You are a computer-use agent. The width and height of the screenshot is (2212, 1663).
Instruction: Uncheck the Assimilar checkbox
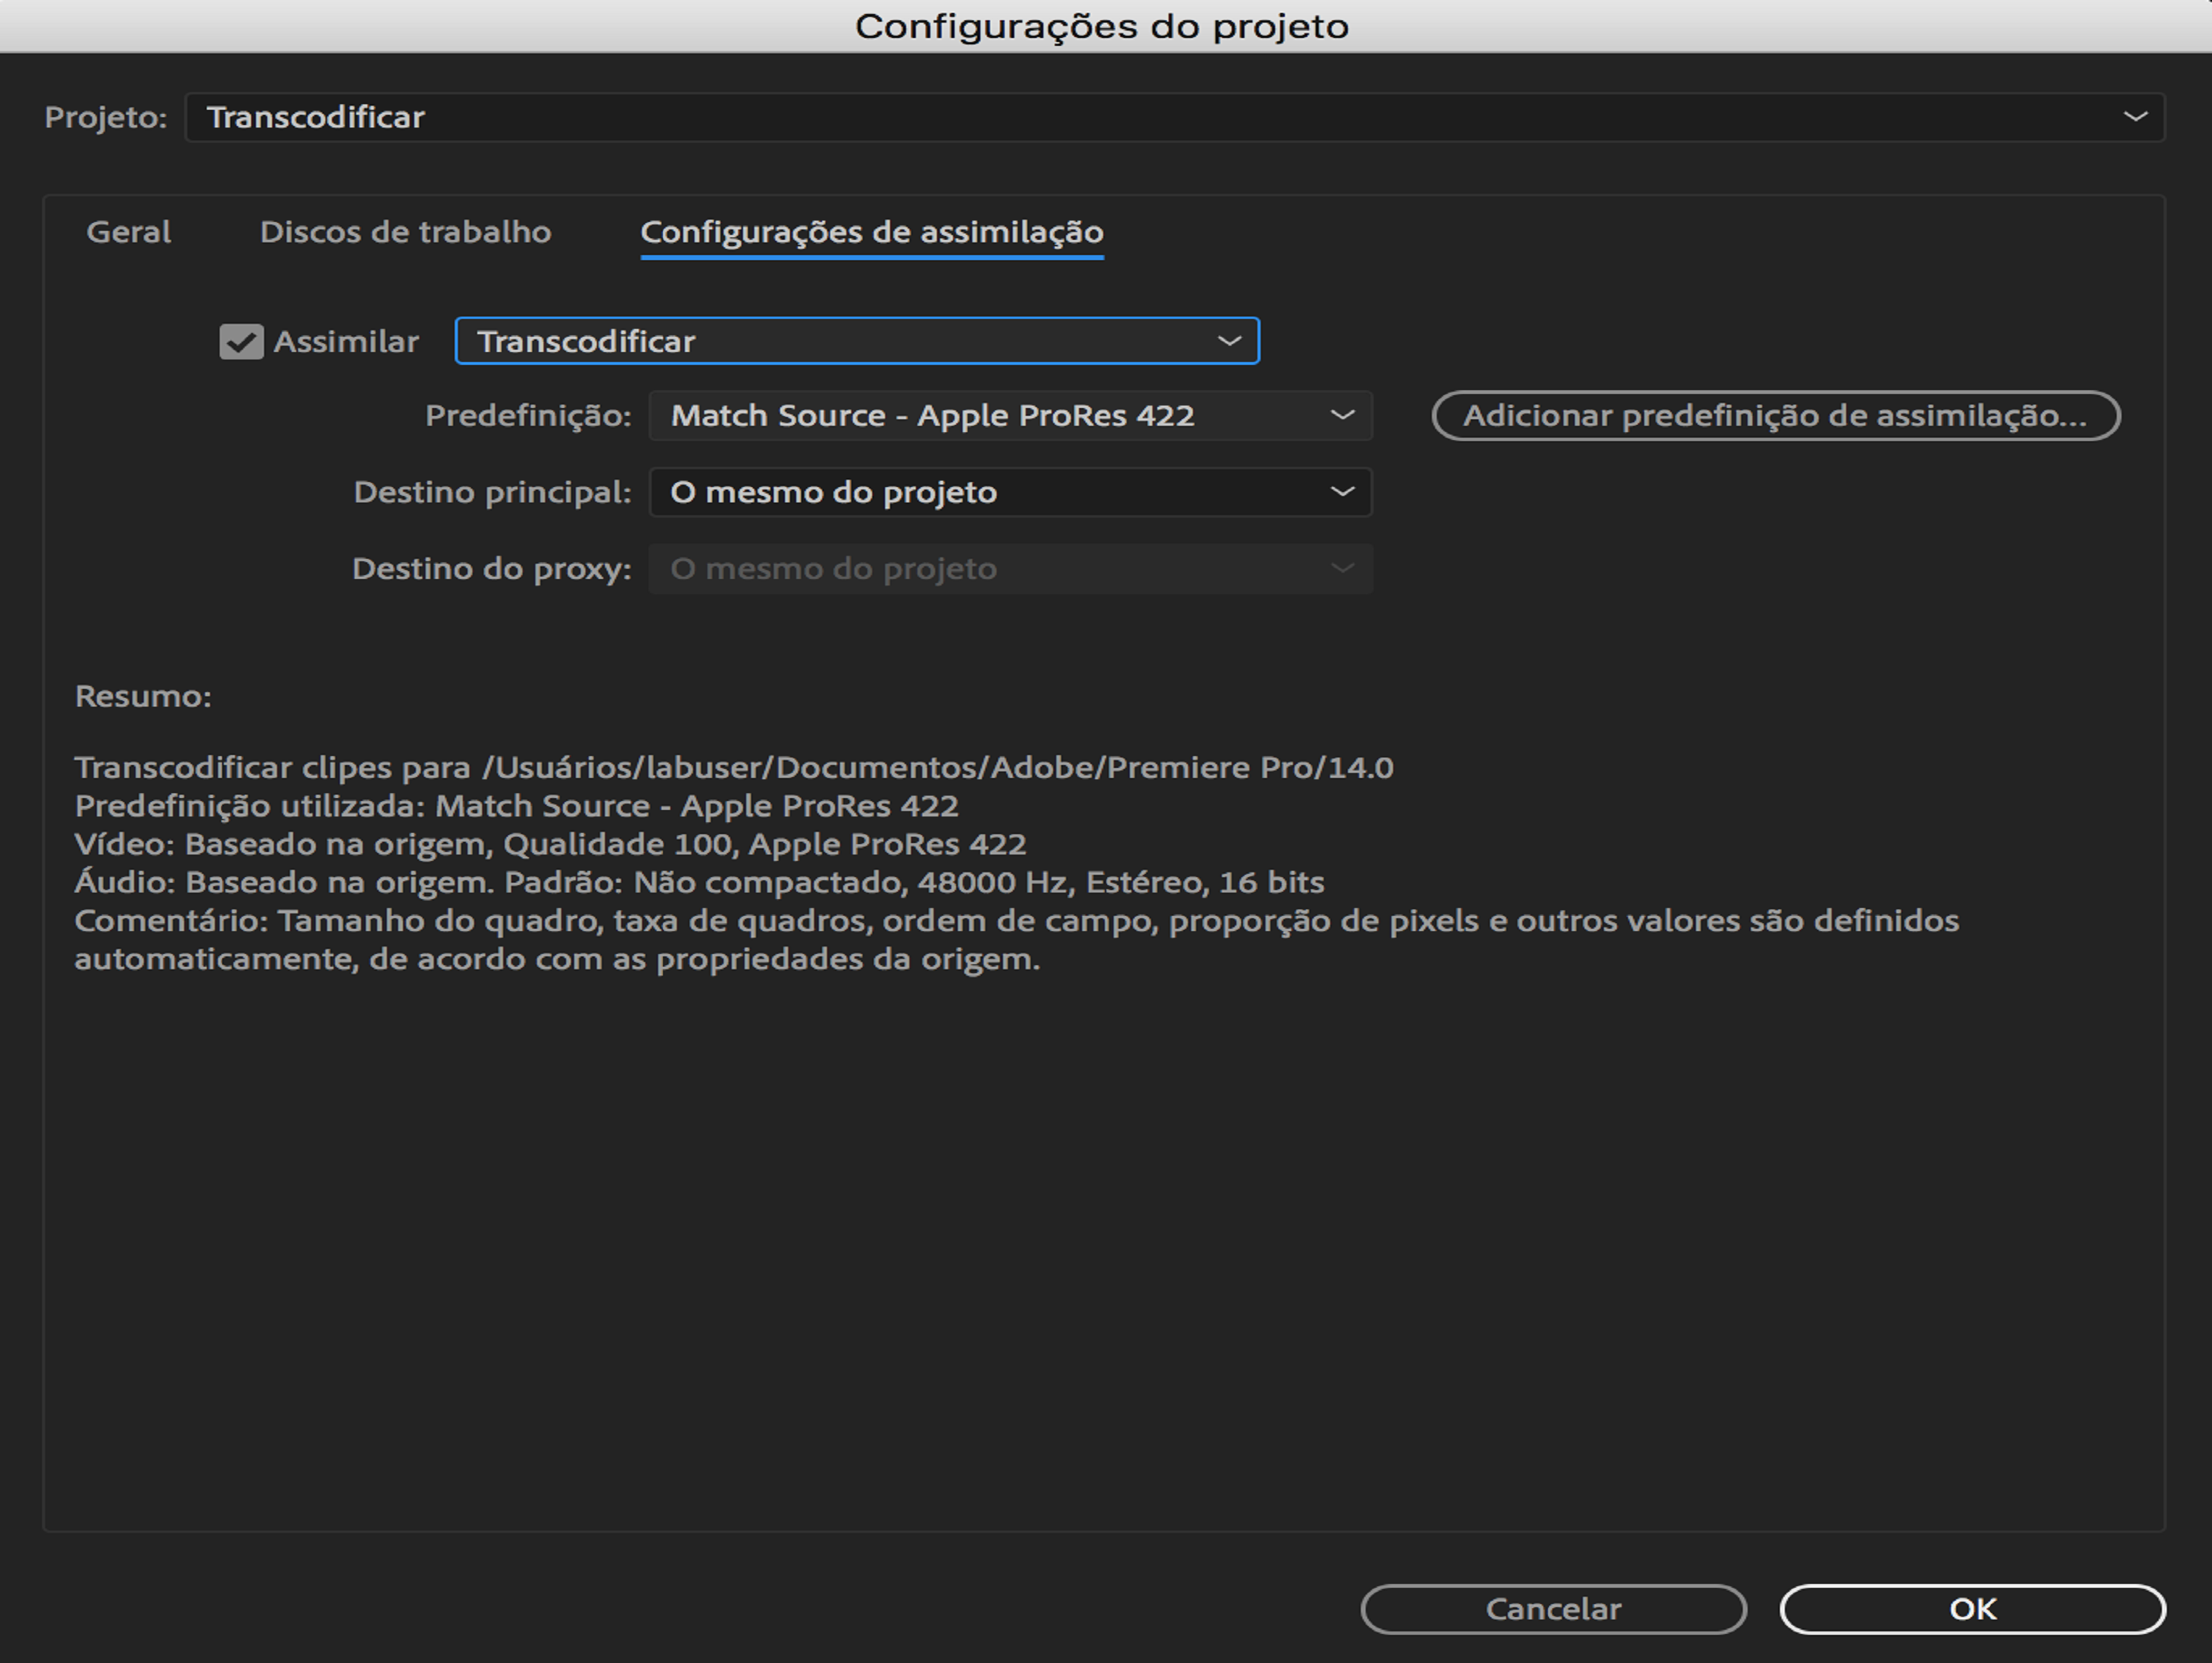click(x=241, y=342)
